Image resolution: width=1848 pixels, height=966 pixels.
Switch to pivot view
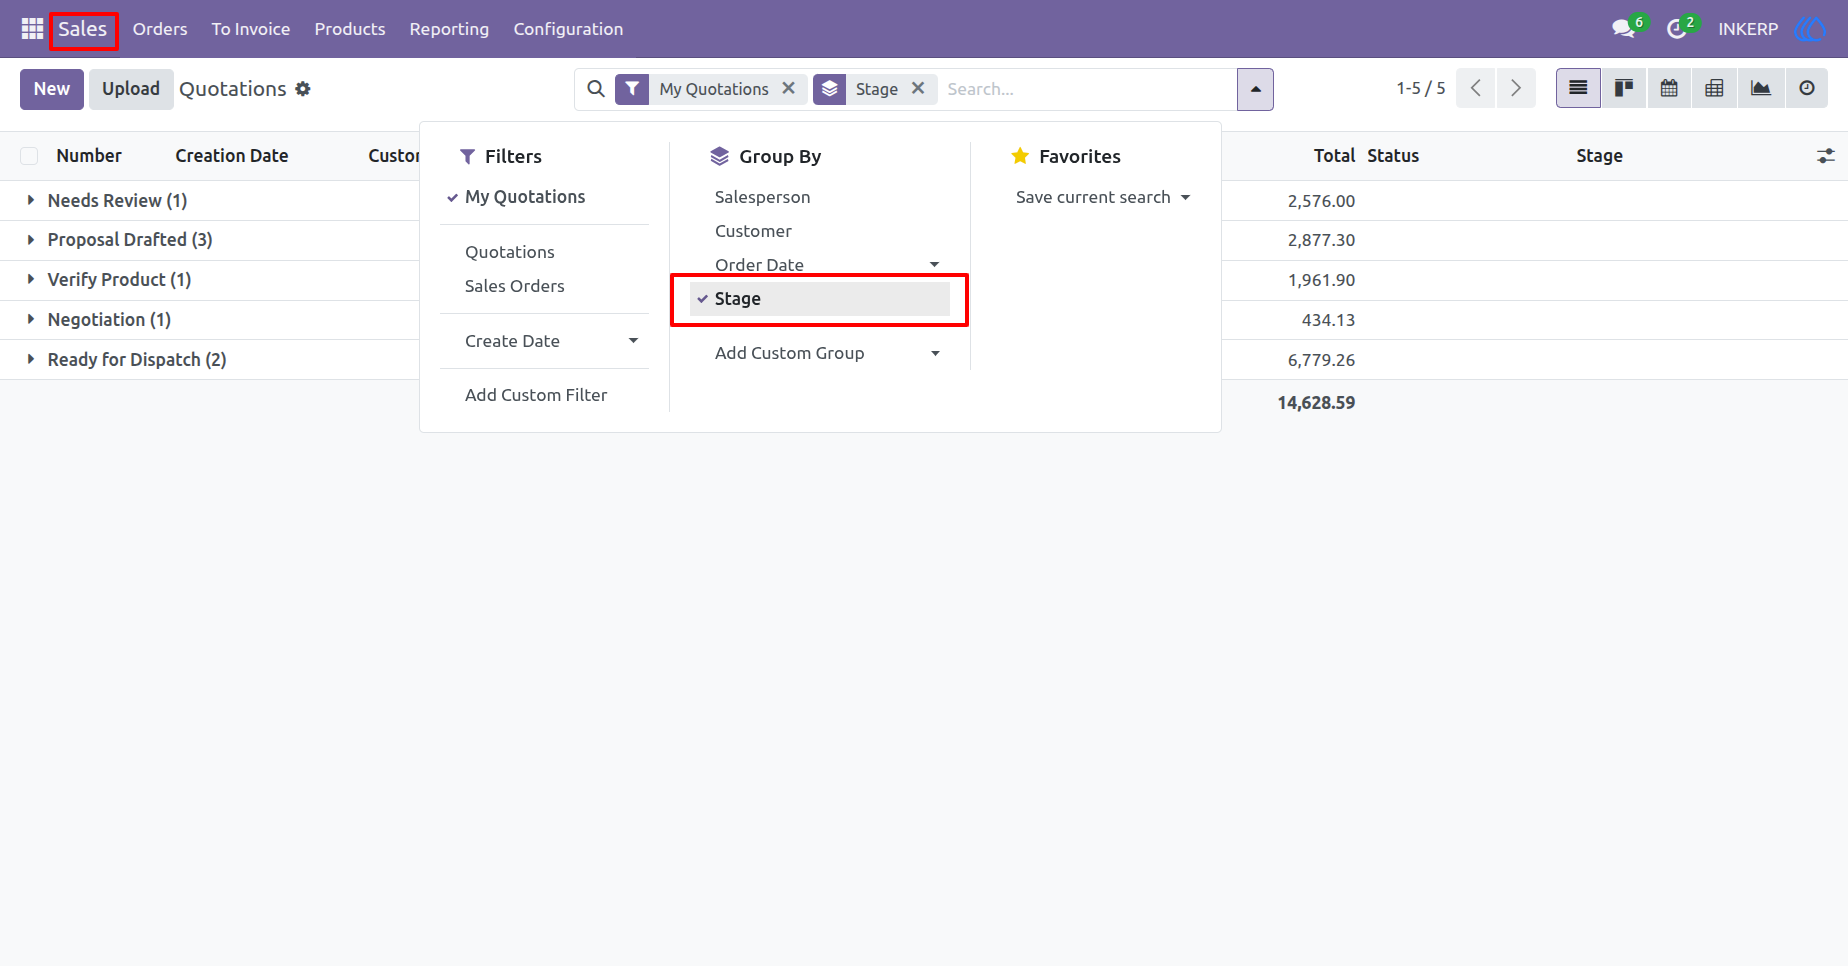click(1714, 88)
